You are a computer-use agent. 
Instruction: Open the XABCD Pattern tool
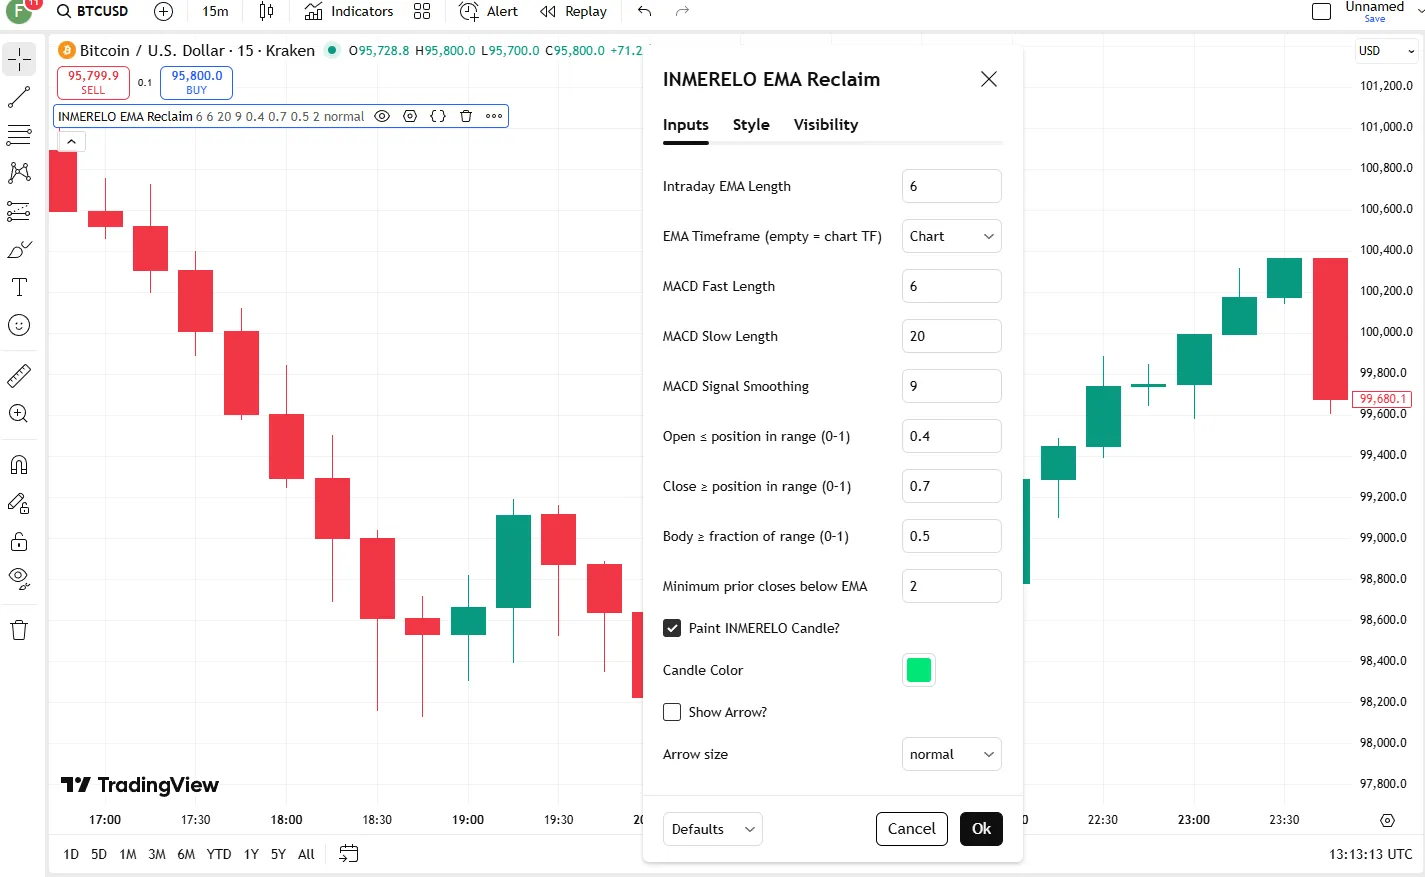(x=19, y=172)
